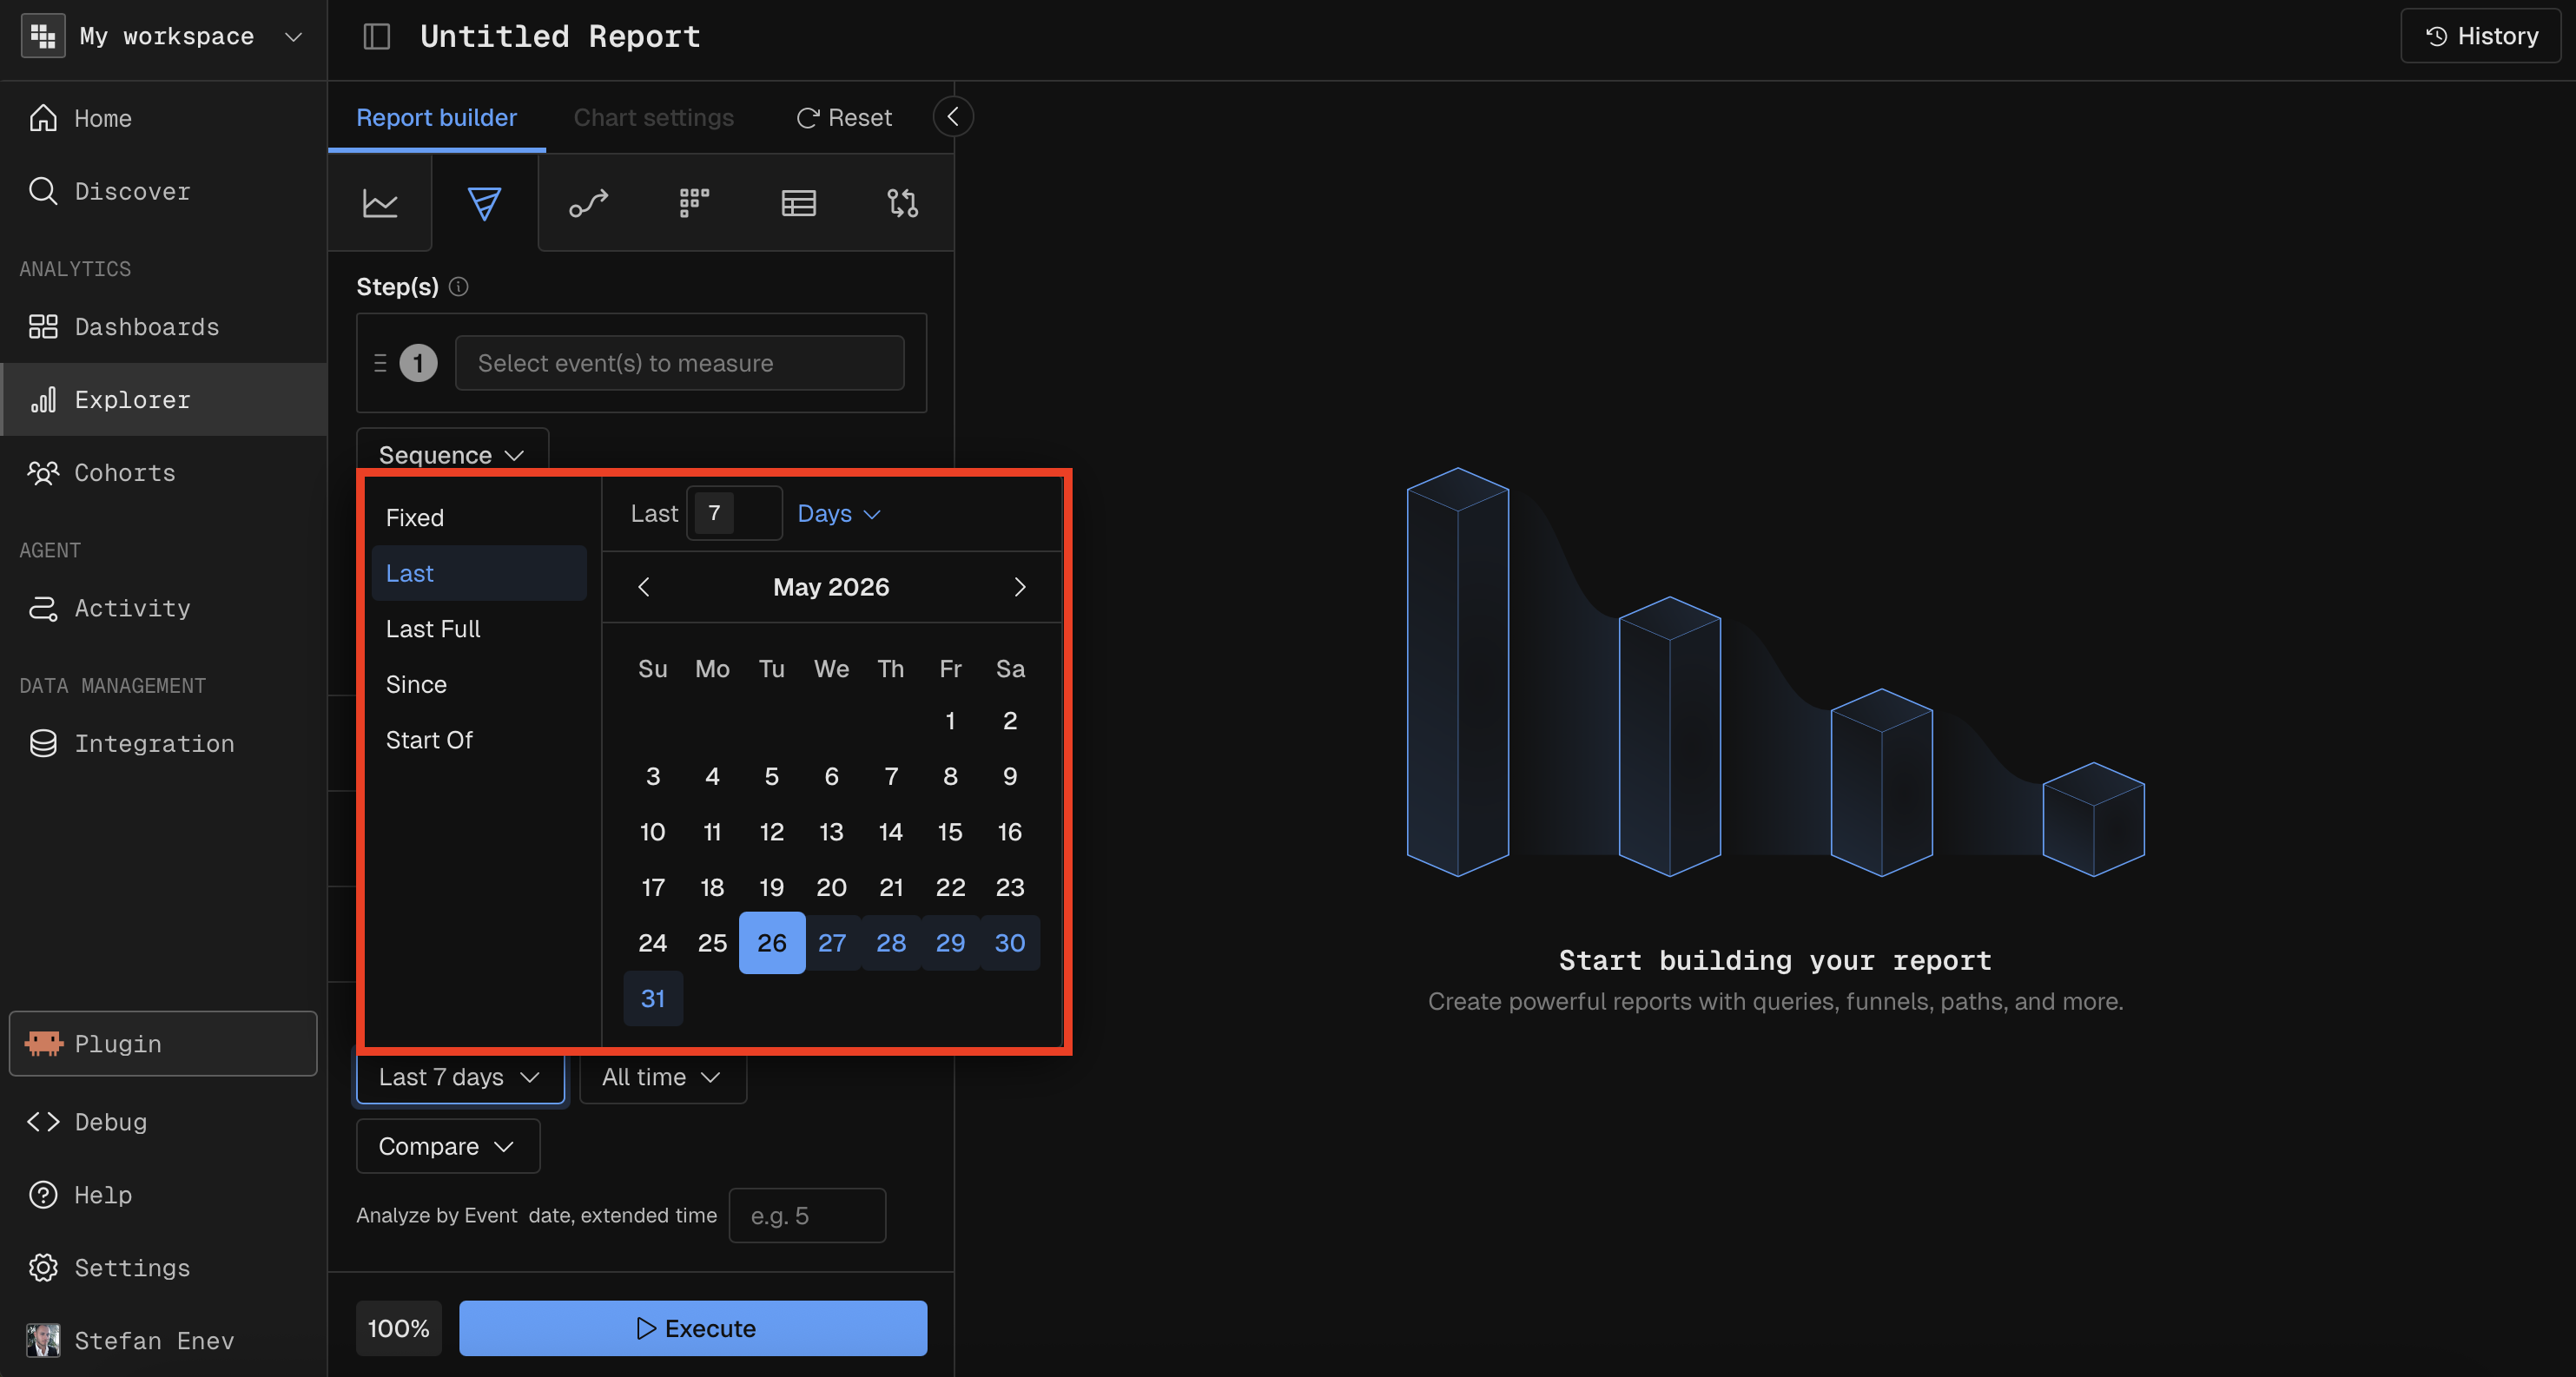The image size is (2576, 1377).
Task: Select the Last Full date range option
Action: pyautogui.click(x=478, y=629)
